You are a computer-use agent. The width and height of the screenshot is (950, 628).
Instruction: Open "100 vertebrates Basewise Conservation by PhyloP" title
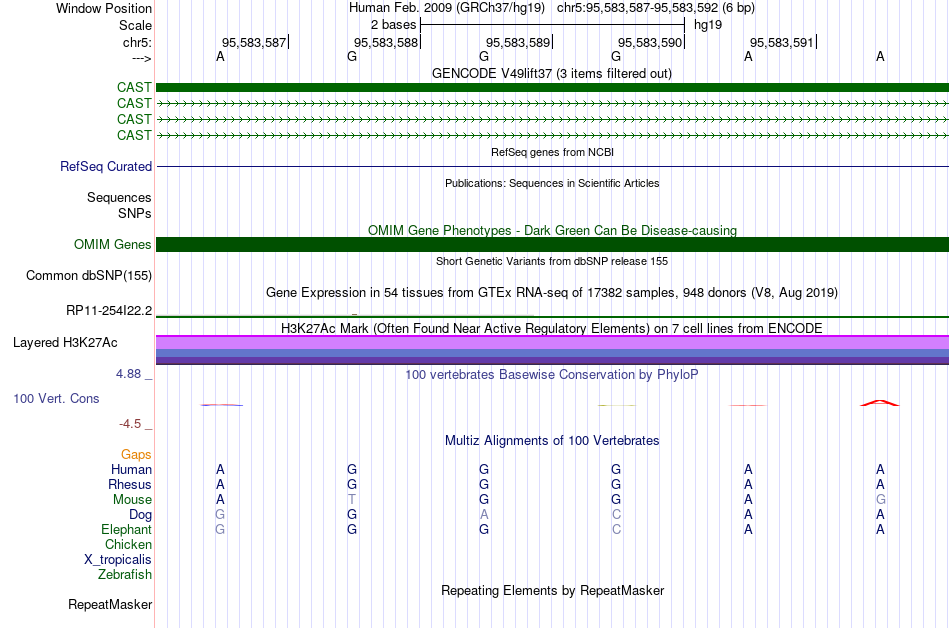click(x=552, y=375)
